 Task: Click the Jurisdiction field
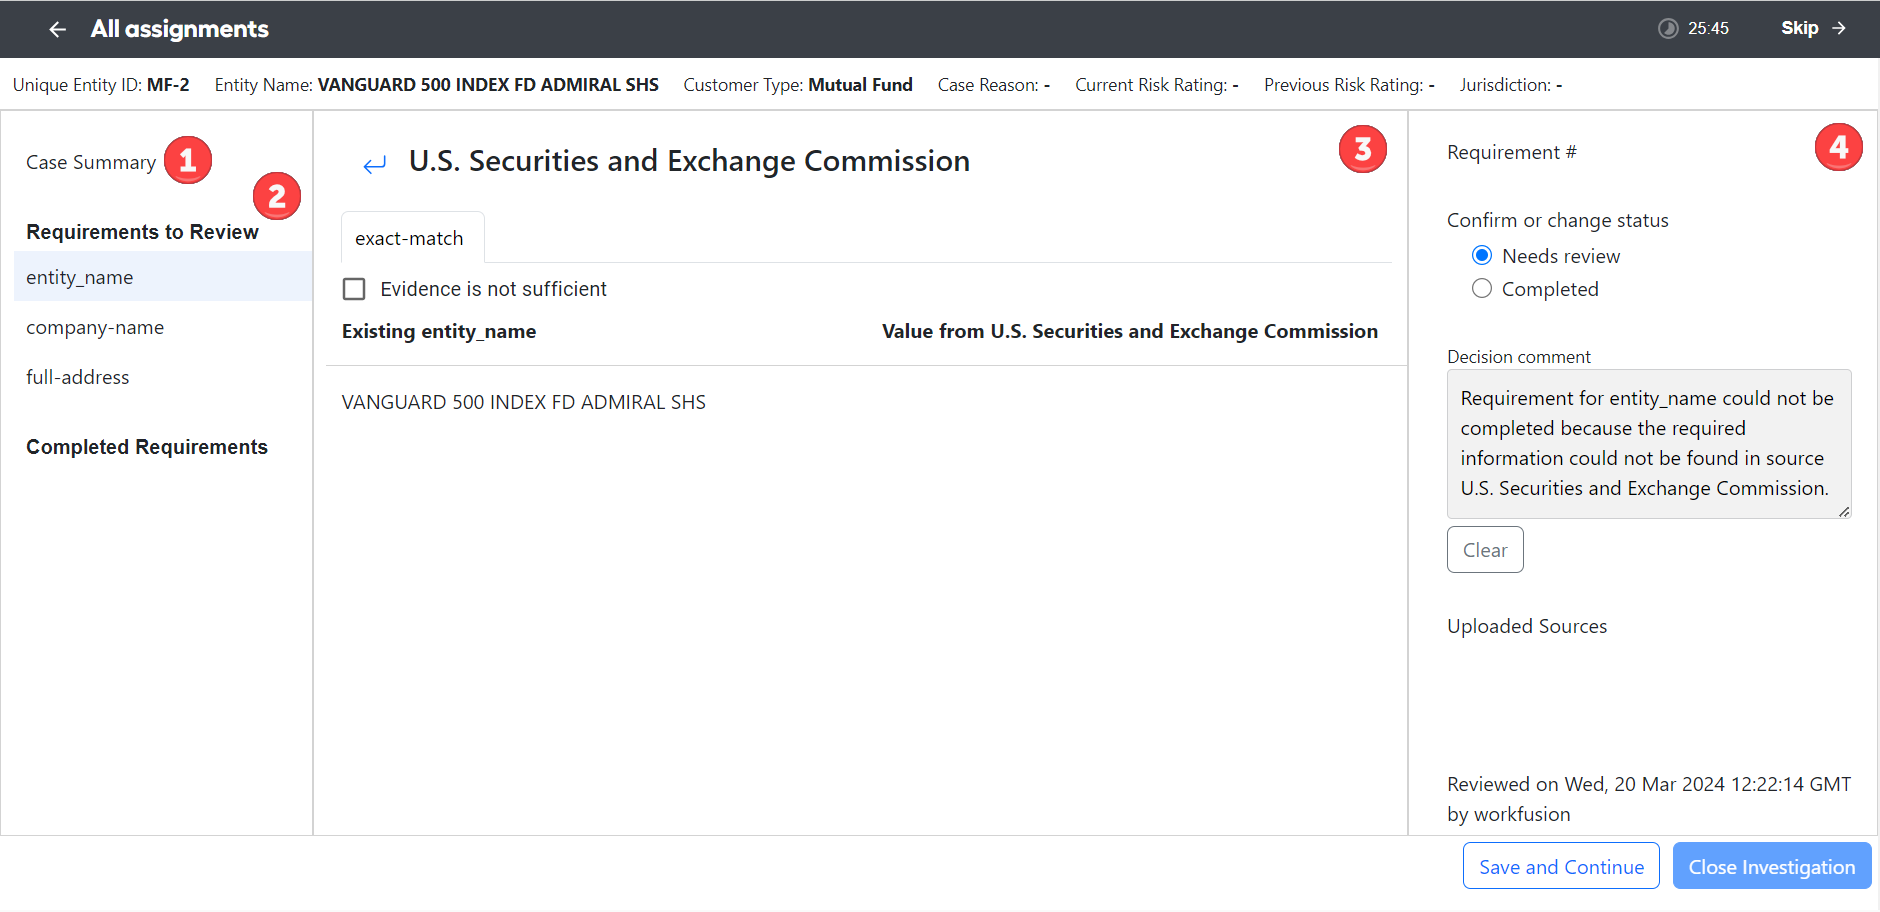coord(1511,85)
